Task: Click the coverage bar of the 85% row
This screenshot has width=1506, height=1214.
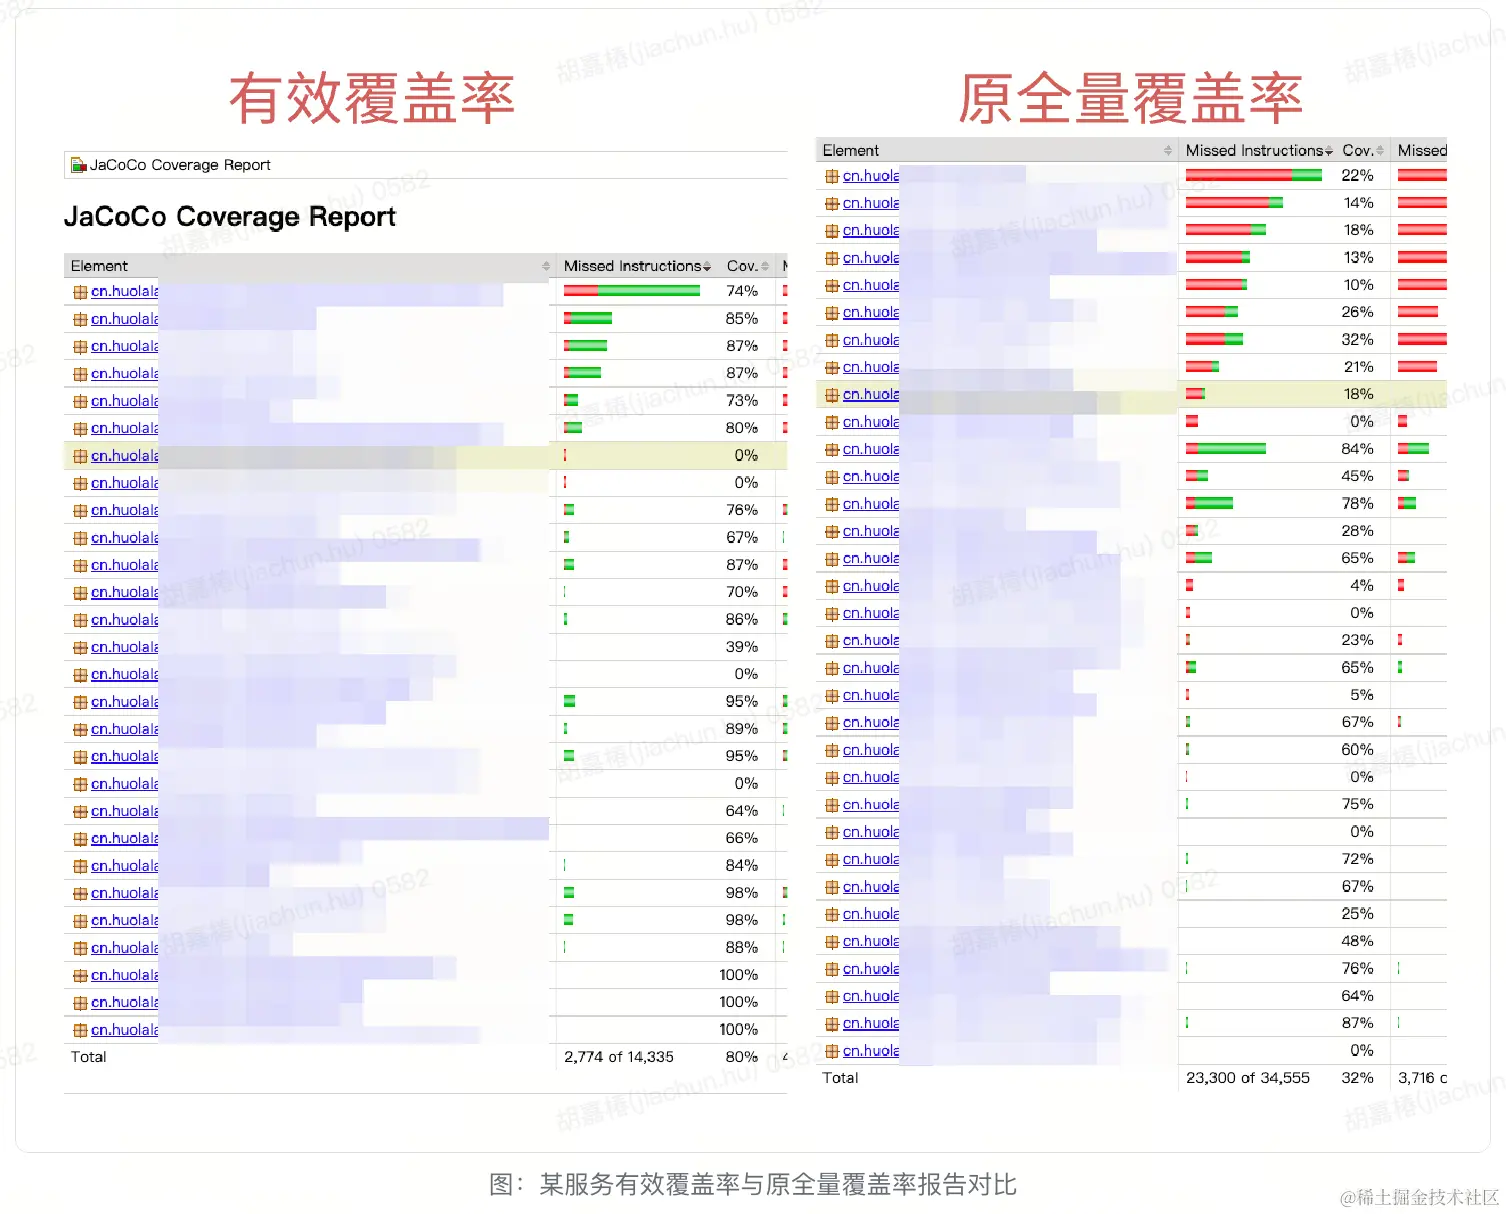Action: 588,318
